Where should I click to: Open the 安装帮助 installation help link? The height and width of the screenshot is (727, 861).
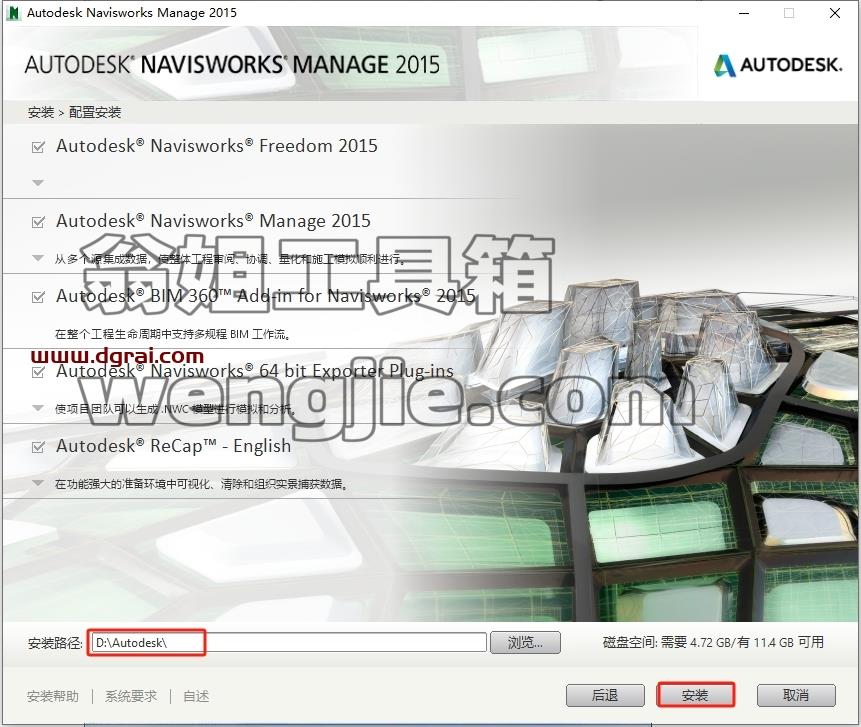pyautogui.click(x=53, y=696)
